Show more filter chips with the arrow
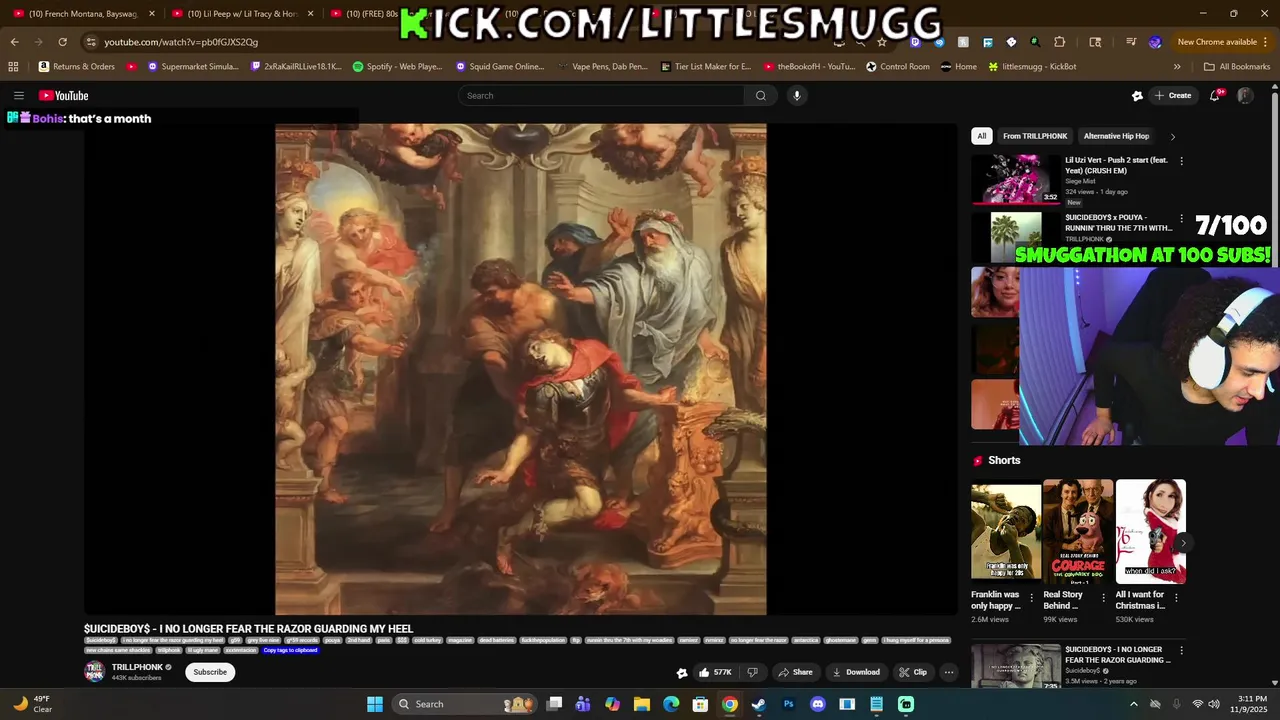This screenshot has height=720, width=1280. [1173, 136]
